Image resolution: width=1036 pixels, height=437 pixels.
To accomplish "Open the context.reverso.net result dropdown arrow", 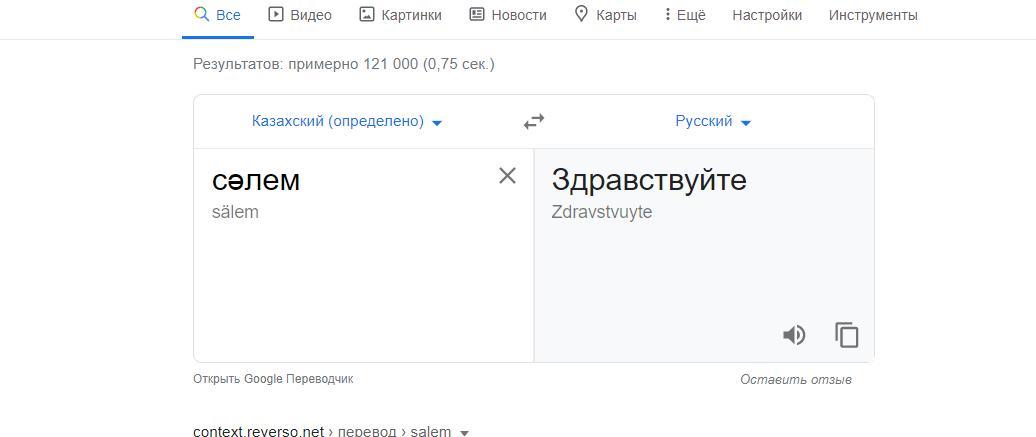I will pyautogui.click(x=464, y=433).
